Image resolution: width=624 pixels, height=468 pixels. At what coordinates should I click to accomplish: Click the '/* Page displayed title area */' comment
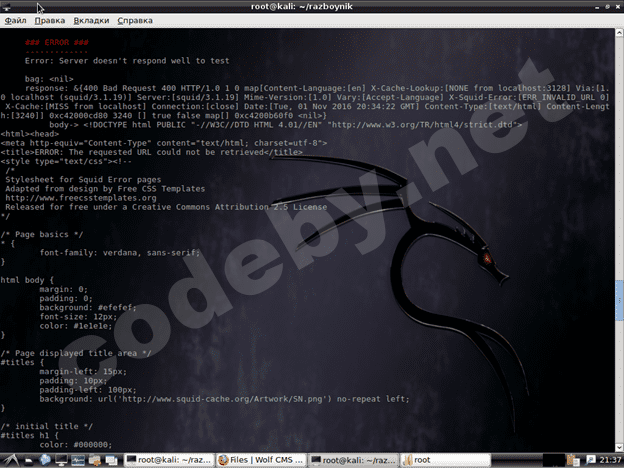[76, 354]
